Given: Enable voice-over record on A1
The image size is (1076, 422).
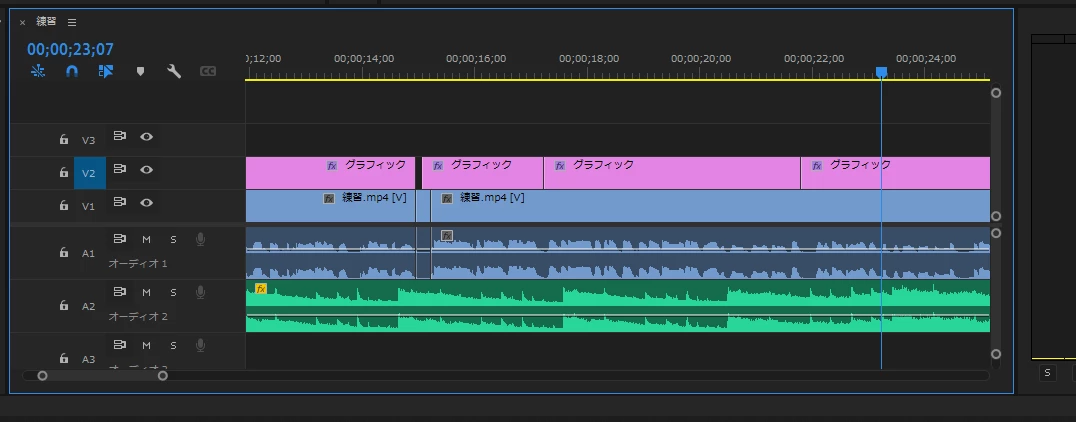Looking at the screenshot, I should point(200,239).
